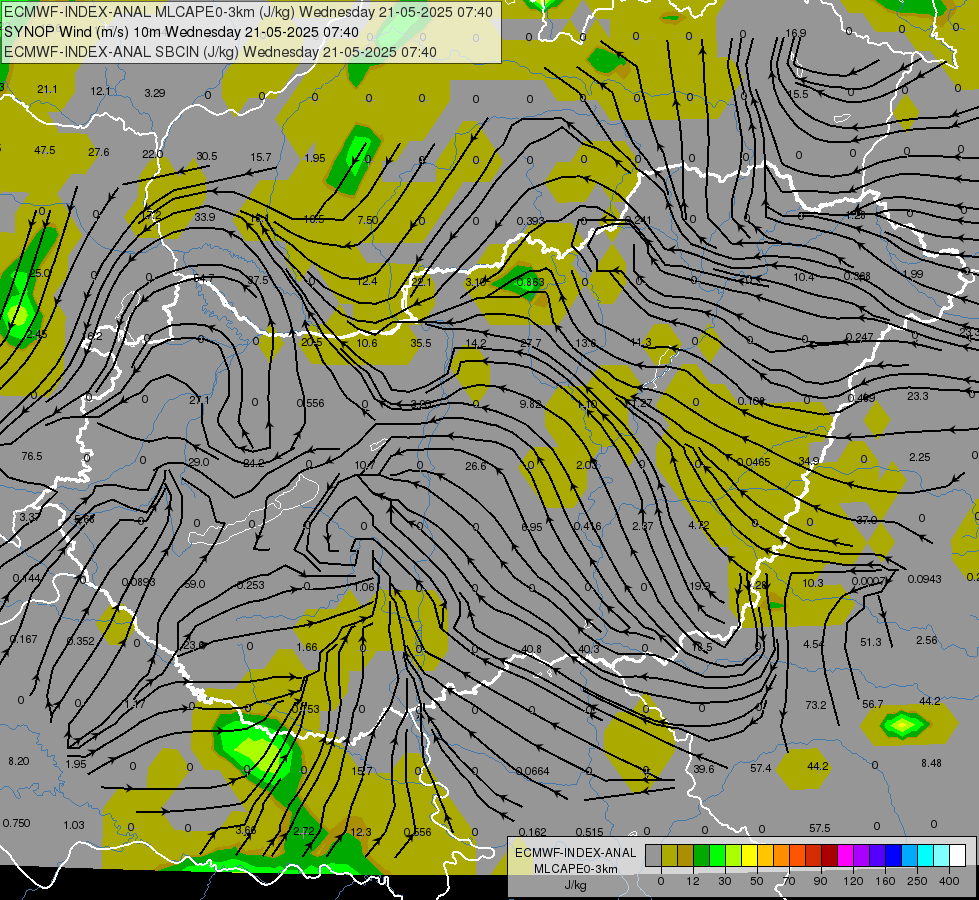This screenshot has height=900, width=979.
Task: Click the map value 0.0465
Action: (x=754, y=462)
